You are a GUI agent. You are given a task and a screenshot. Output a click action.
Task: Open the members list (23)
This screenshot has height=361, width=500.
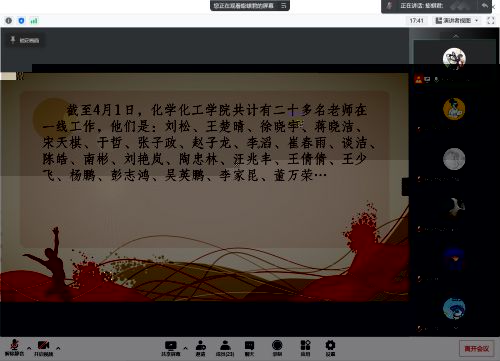pyautogui.click(x=225, y=348)
